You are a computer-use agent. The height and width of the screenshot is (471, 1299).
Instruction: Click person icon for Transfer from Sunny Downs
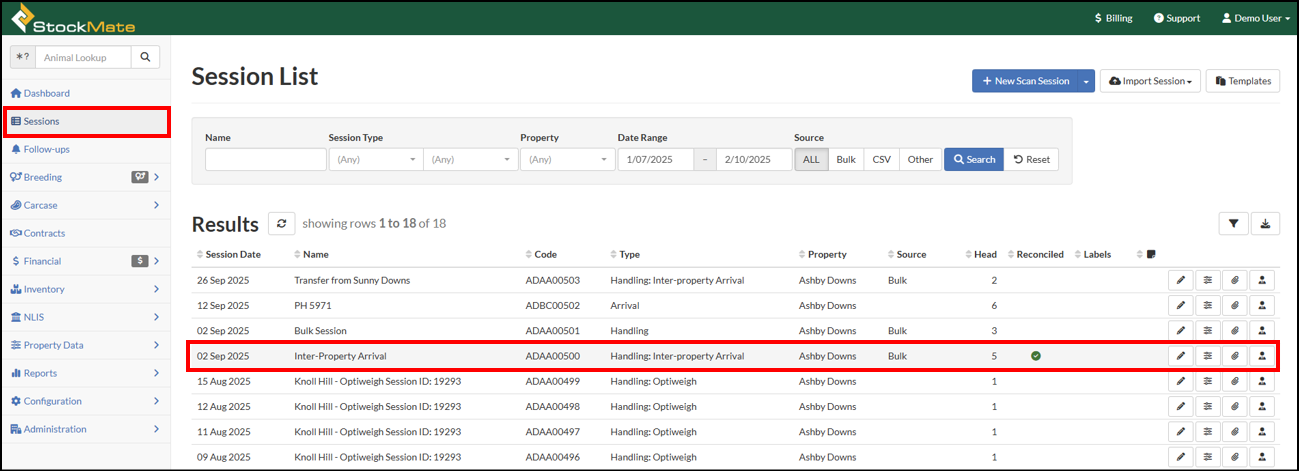[x=1261, y=280]
